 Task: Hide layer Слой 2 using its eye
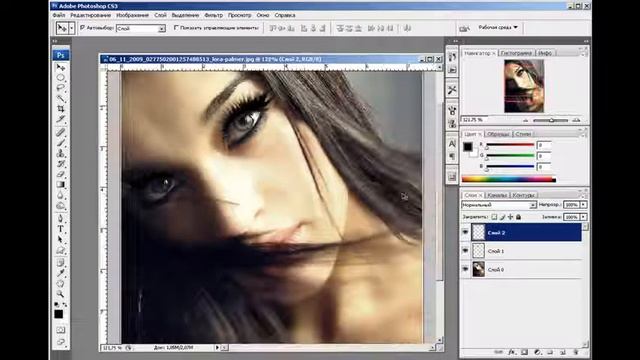[465, 232]
